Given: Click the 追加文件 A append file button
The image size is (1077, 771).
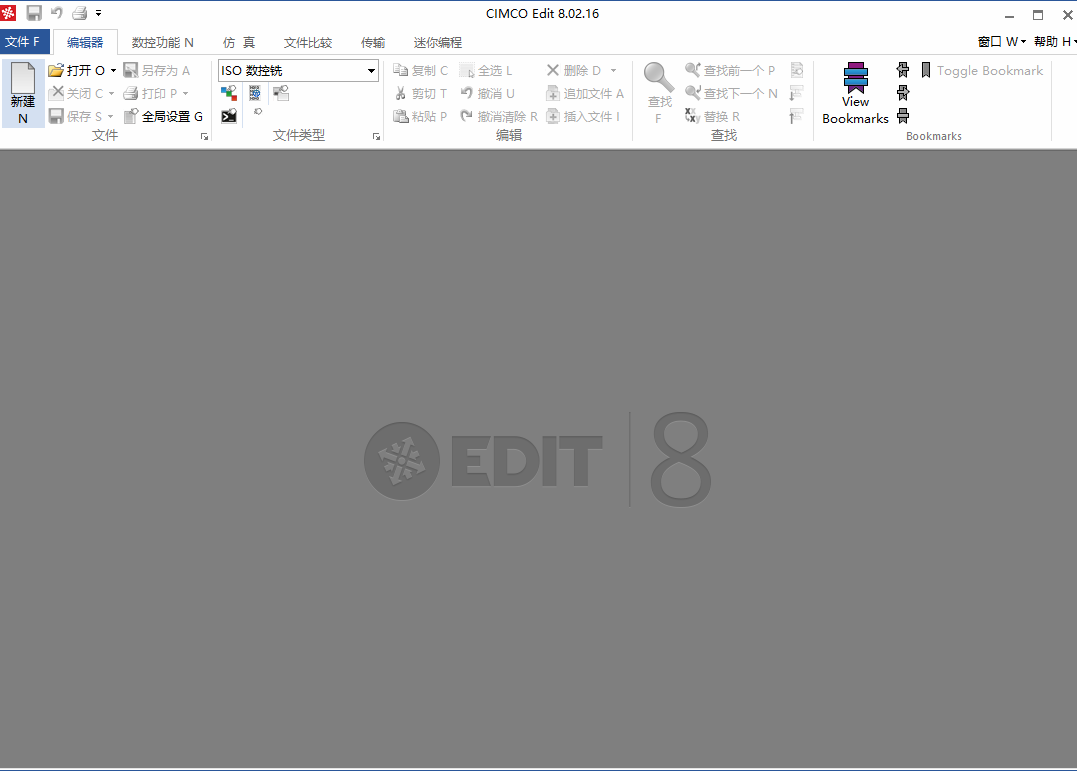Looking at the screenshot, I should 585,93.
